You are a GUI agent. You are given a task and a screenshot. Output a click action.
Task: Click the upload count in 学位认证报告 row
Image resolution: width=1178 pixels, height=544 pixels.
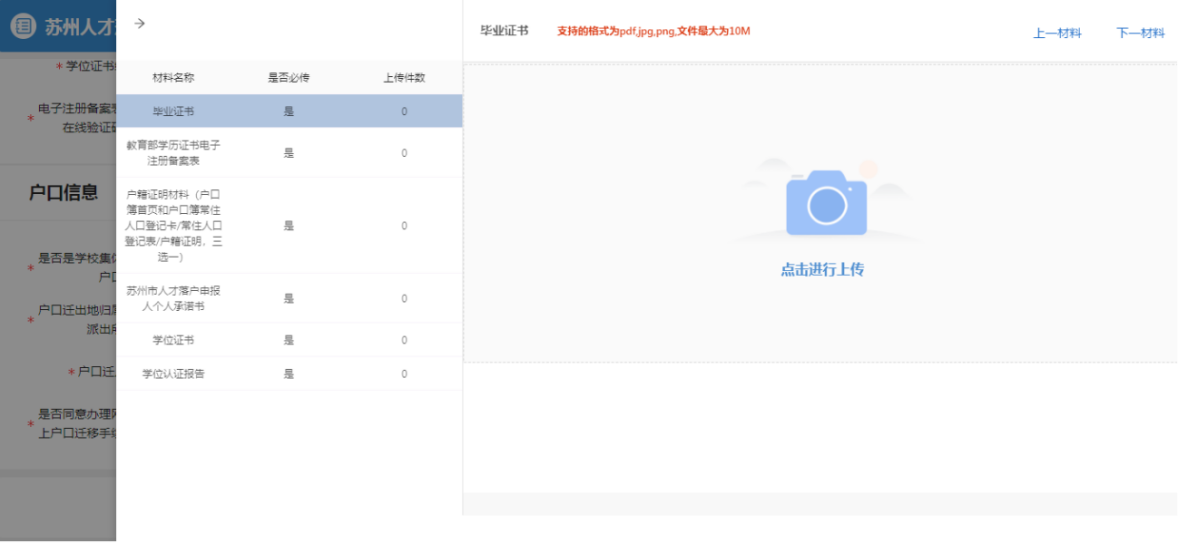[404, 374]
